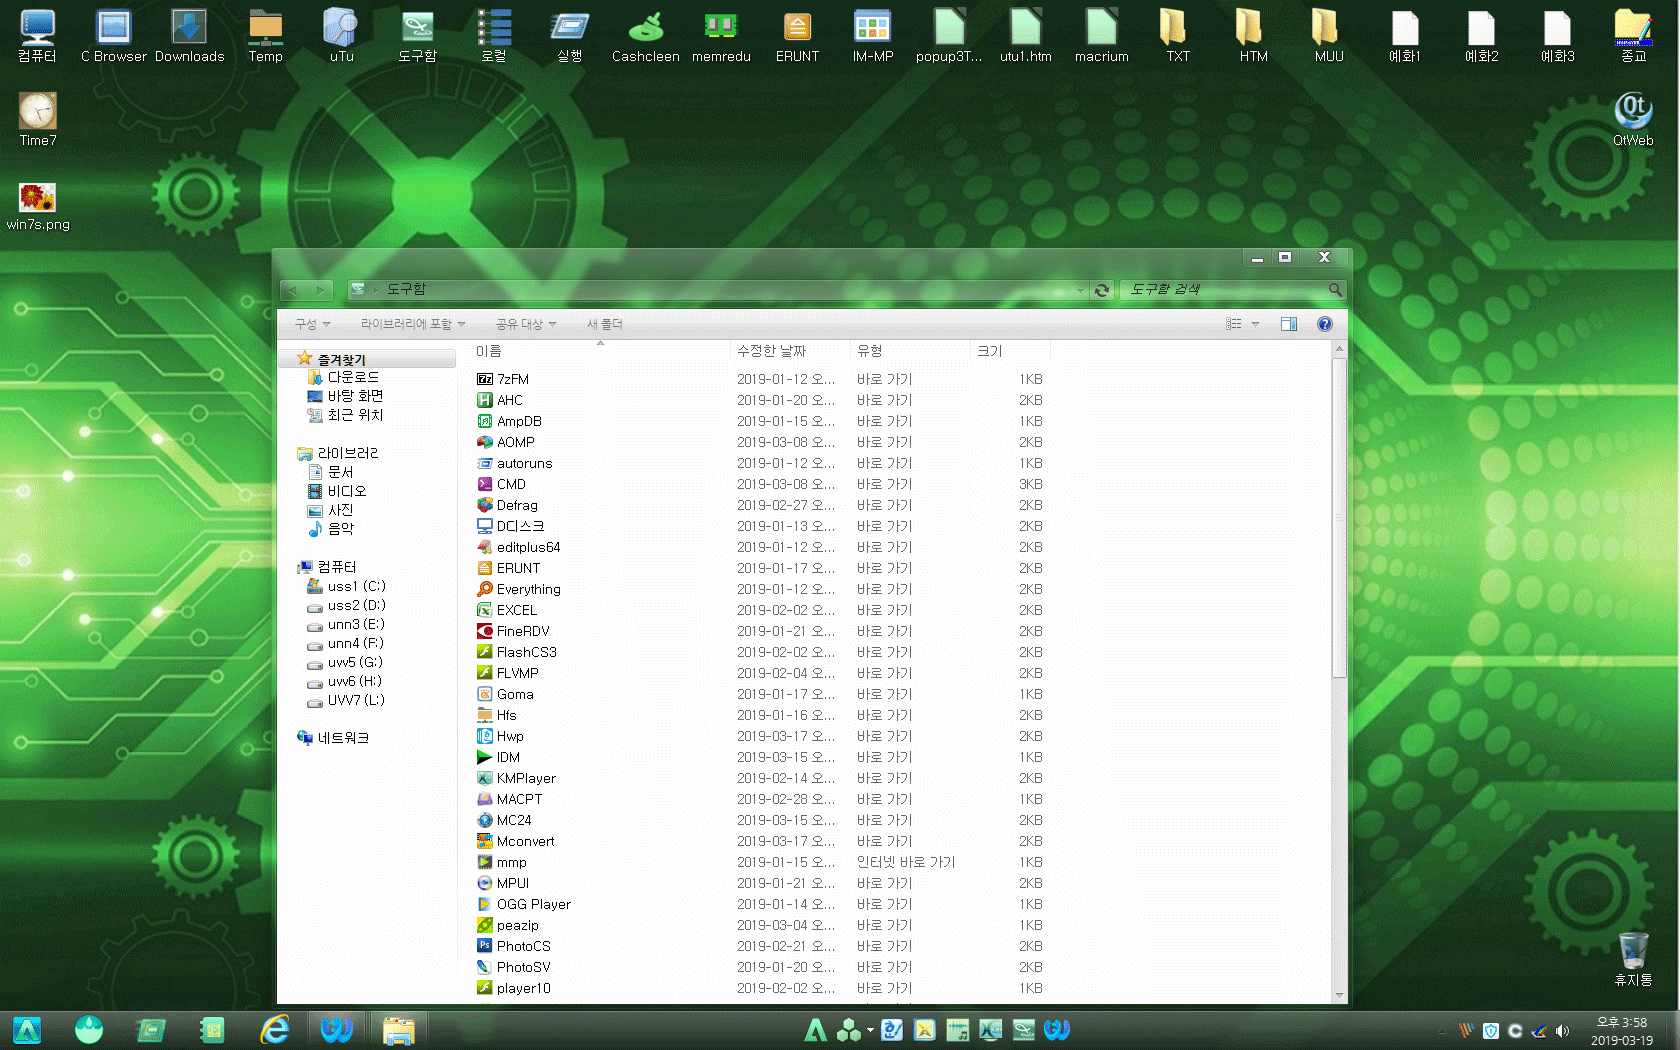Viewport: 1680px width, 1050px height.
Task: Select the PhotoCS shortcut
Action: tap(514, 946)
